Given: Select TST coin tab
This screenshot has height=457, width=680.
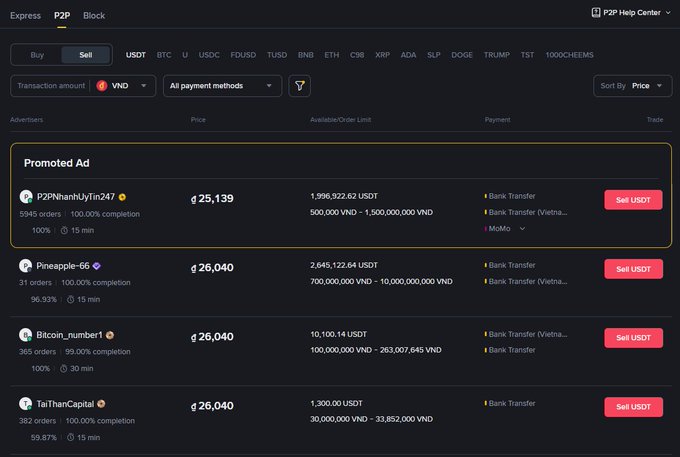Looking at the screenshot, I should 527,55.
